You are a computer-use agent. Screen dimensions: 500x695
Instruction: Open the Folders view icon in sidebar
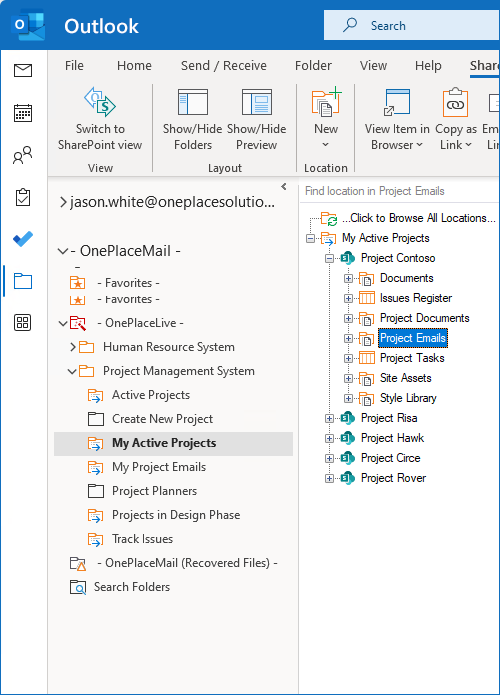23,281
